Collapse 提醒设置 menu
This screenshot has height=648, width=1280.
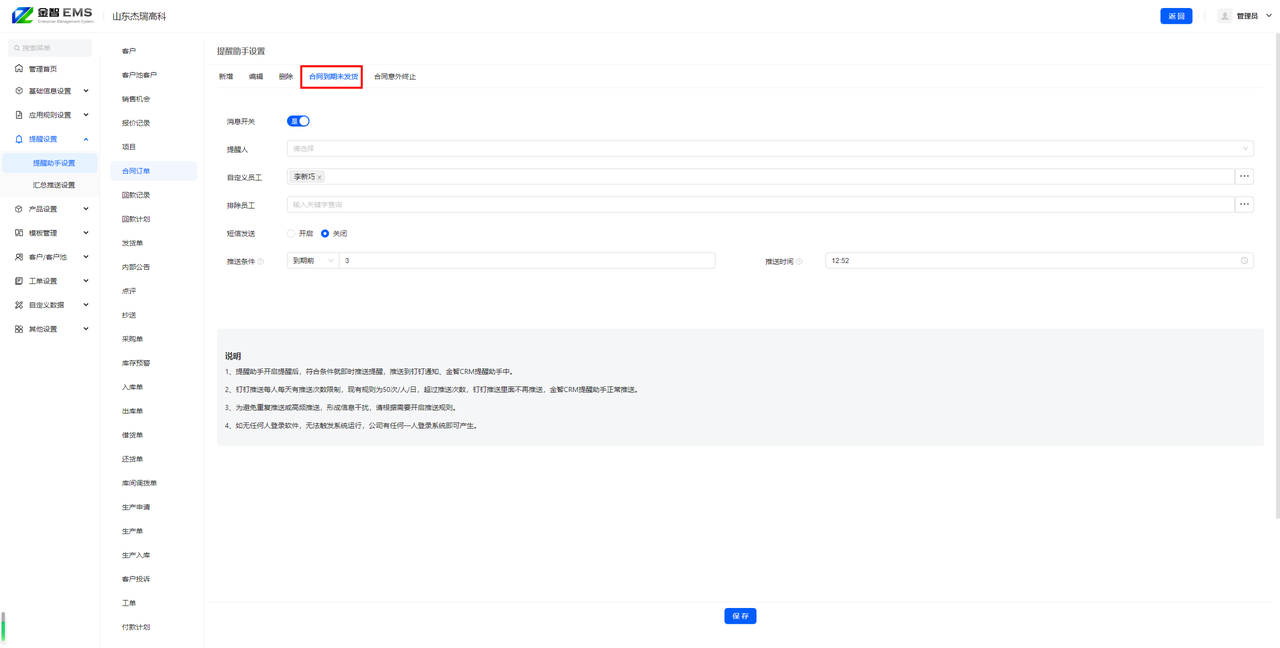86,139
